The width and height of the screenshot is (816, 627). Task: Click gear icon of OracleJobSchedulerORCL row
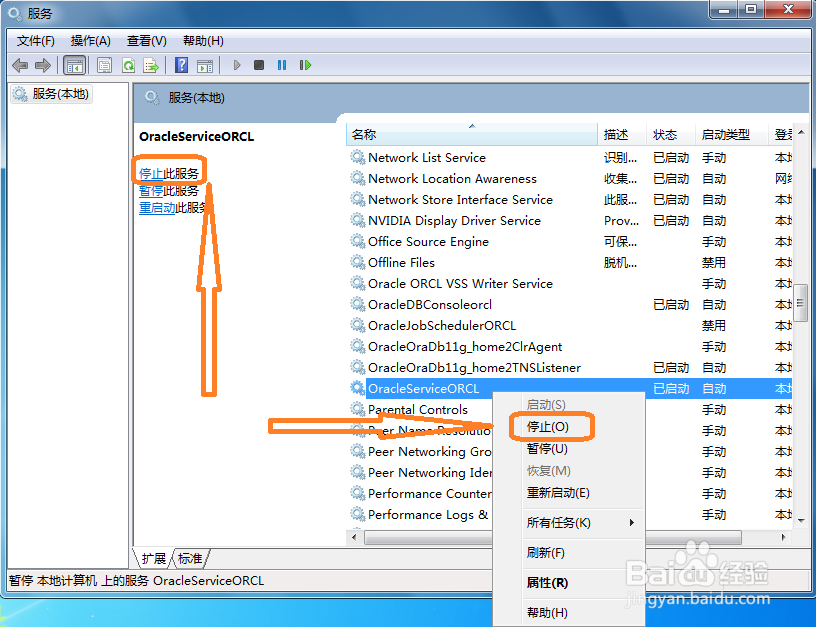click(x=358, y=325)
